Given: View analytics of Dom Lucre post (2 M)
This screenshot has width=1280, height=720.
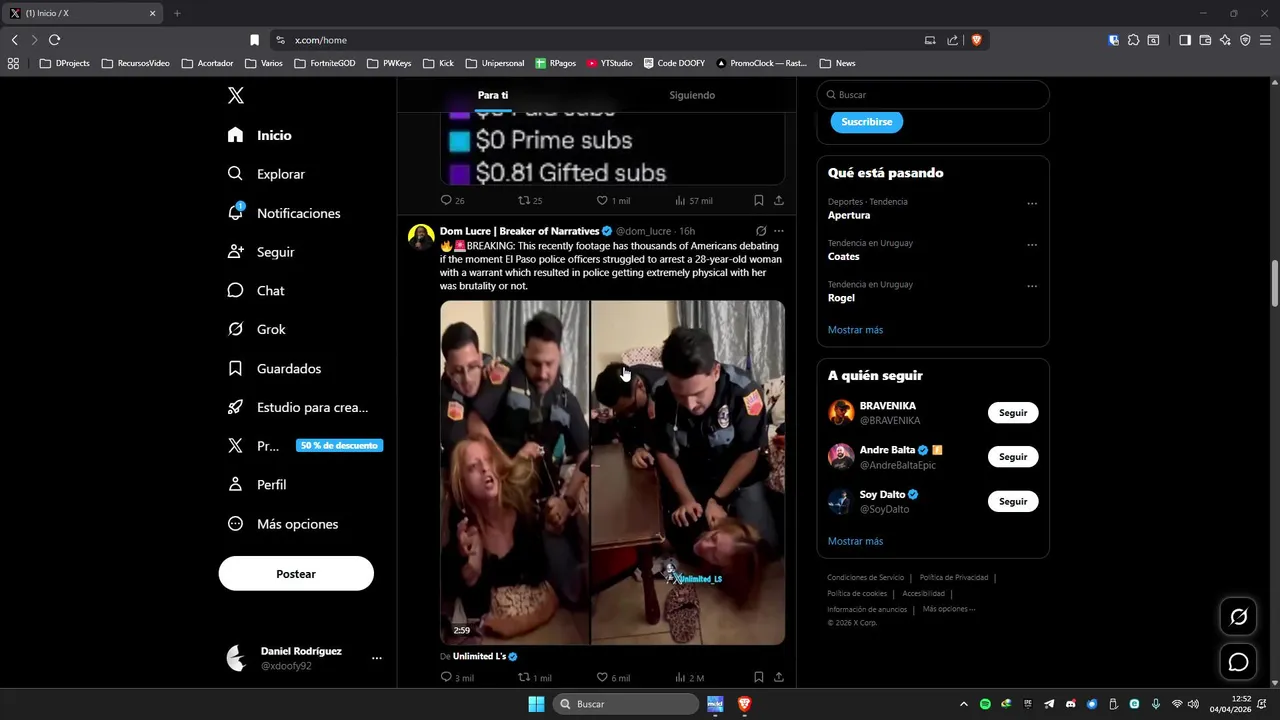Looking at the screenshot, I should click(x=690, y=678).
